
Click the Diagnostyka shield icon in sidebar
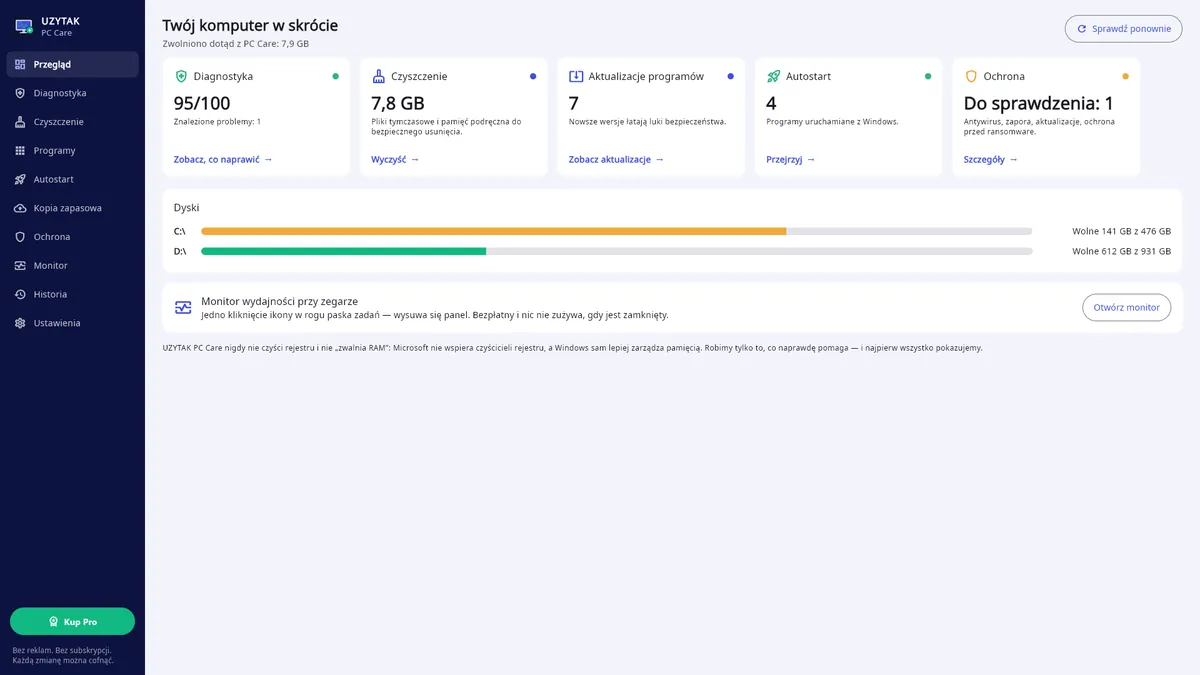pos(20,93)
